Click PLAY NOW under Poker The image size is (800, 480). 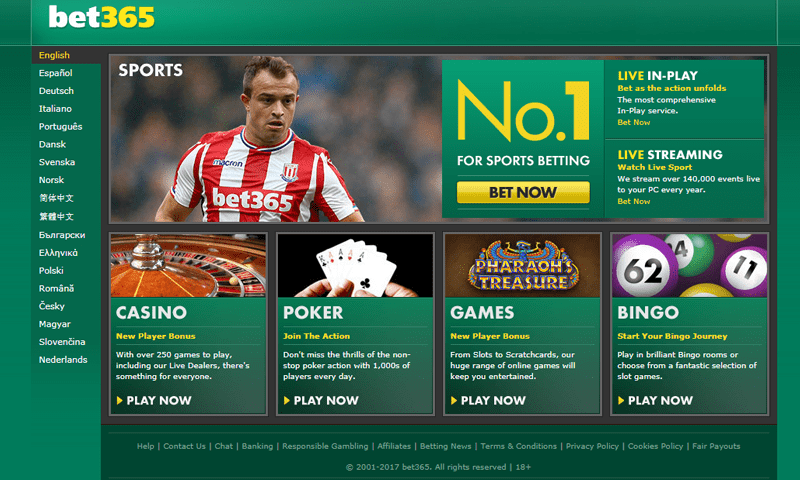(321, 400)
